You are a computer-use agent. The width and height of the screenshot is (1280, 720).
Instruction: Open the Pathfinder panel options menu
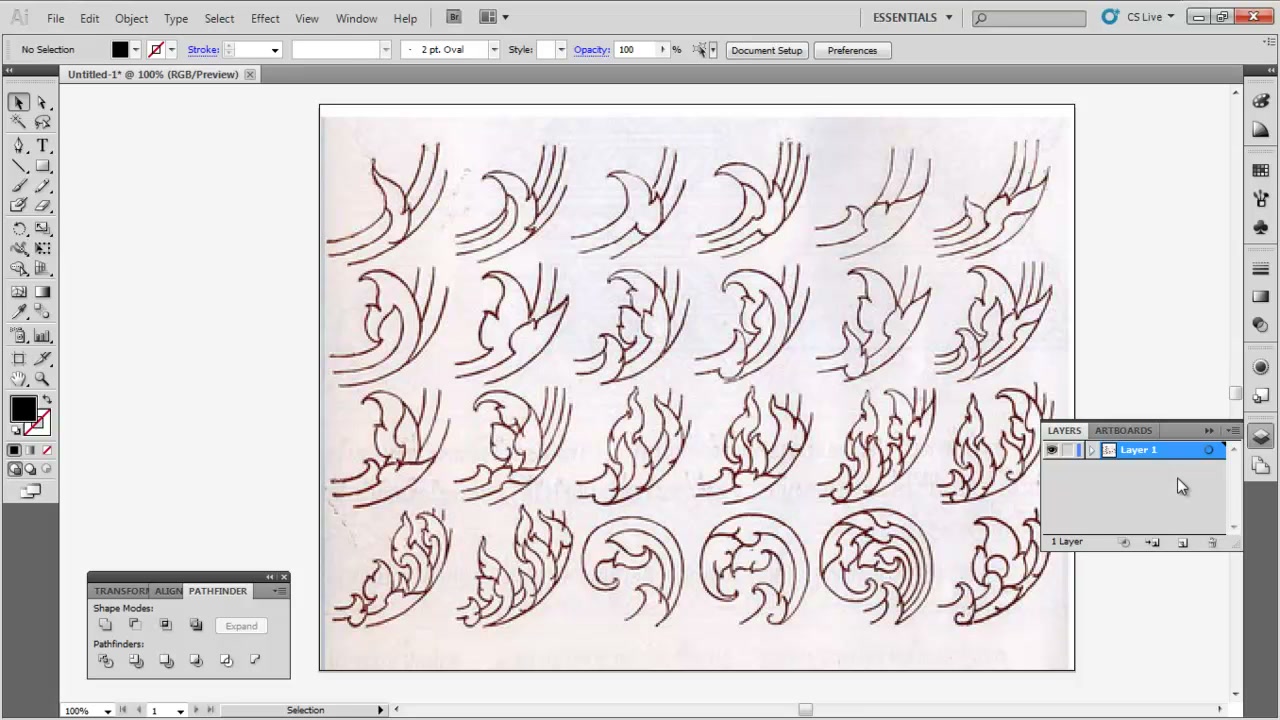[280, 591]
